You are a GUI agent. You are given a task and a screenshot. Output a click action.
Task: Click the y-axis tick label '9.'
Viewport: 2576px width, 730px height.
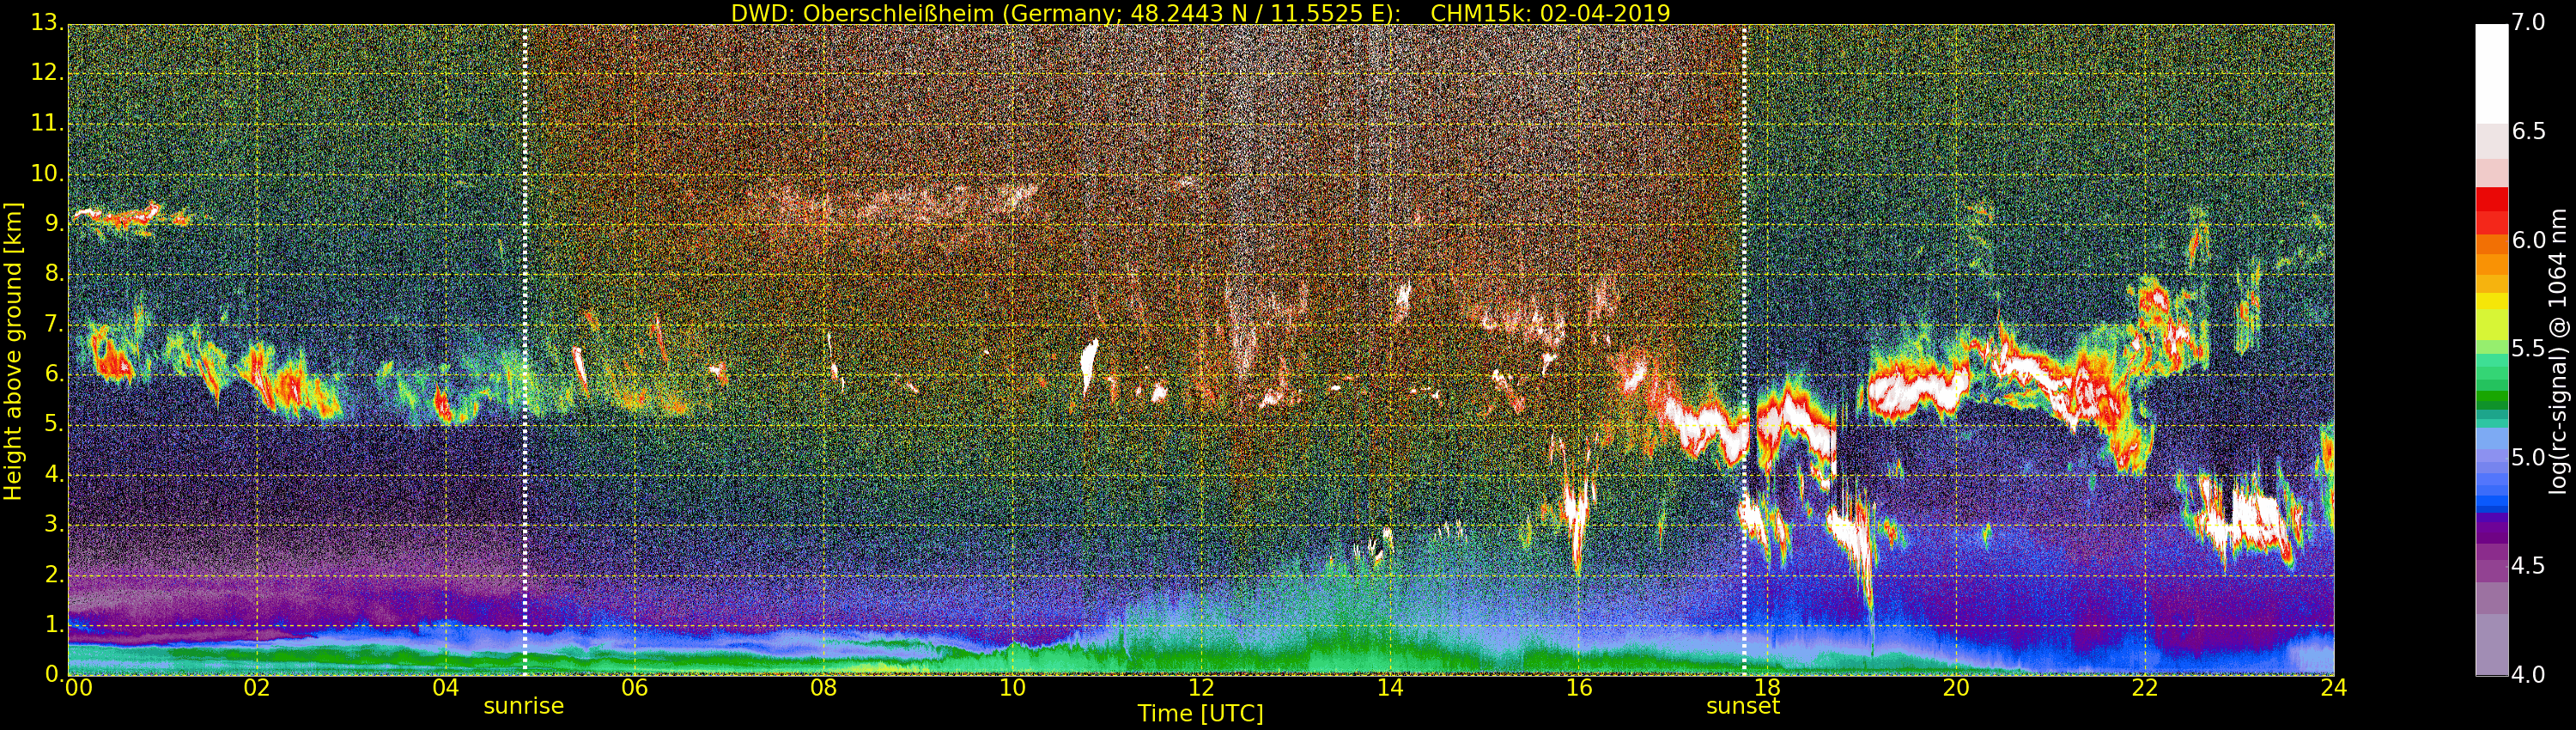[x=54, y=224]
